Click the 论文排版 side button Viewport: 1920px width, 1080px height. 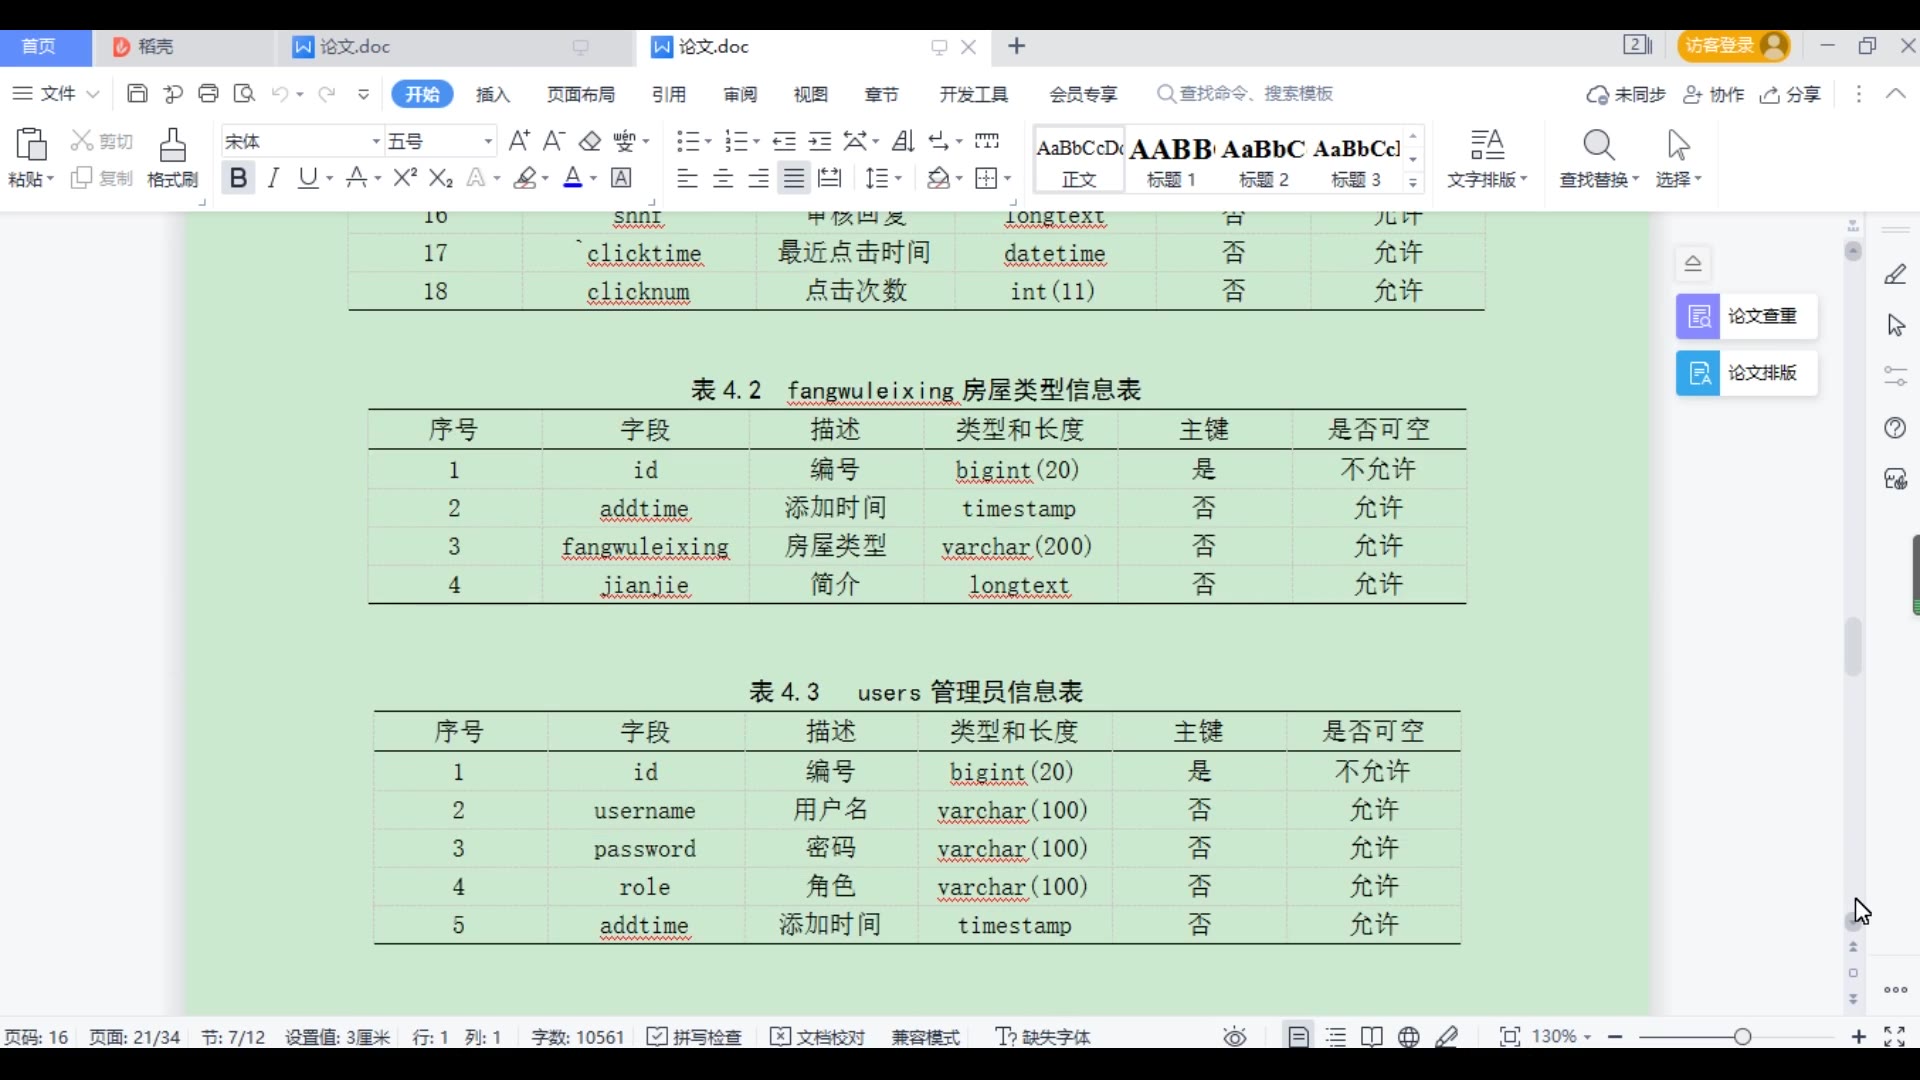point(1746,373)
